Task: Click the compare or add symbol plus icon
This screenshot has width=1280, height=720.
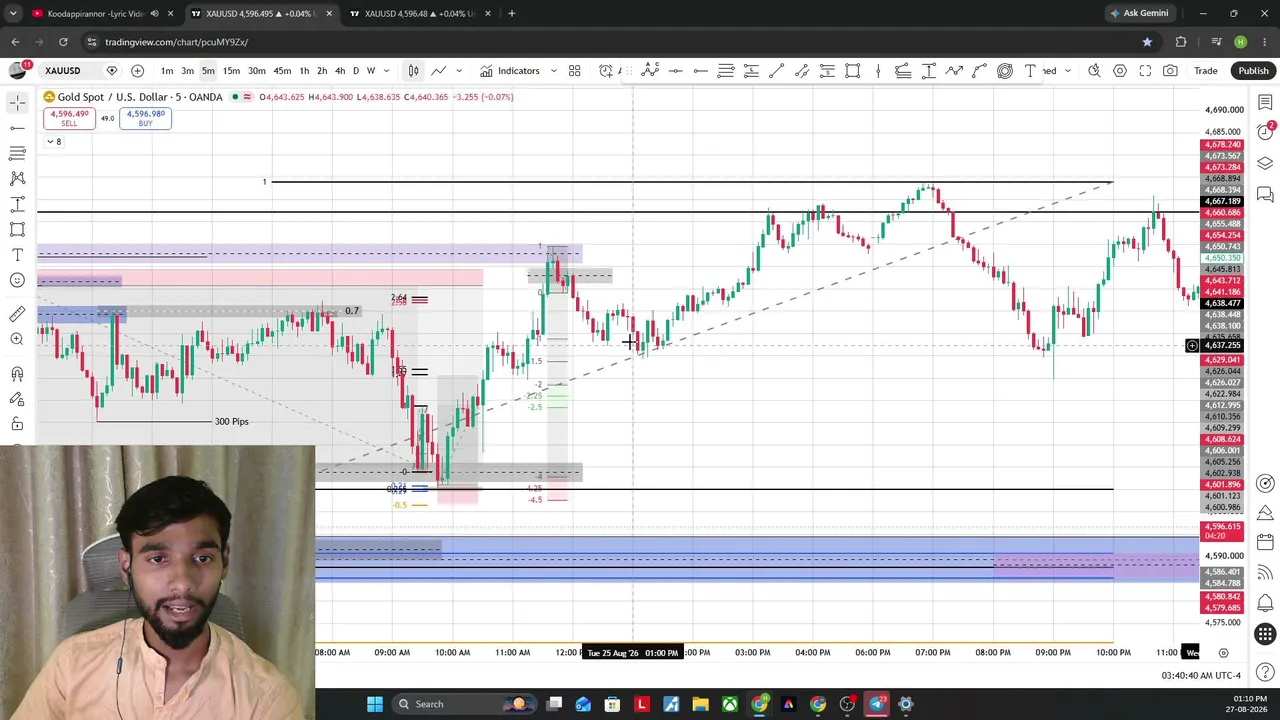Action: click(x=137, y=71)
